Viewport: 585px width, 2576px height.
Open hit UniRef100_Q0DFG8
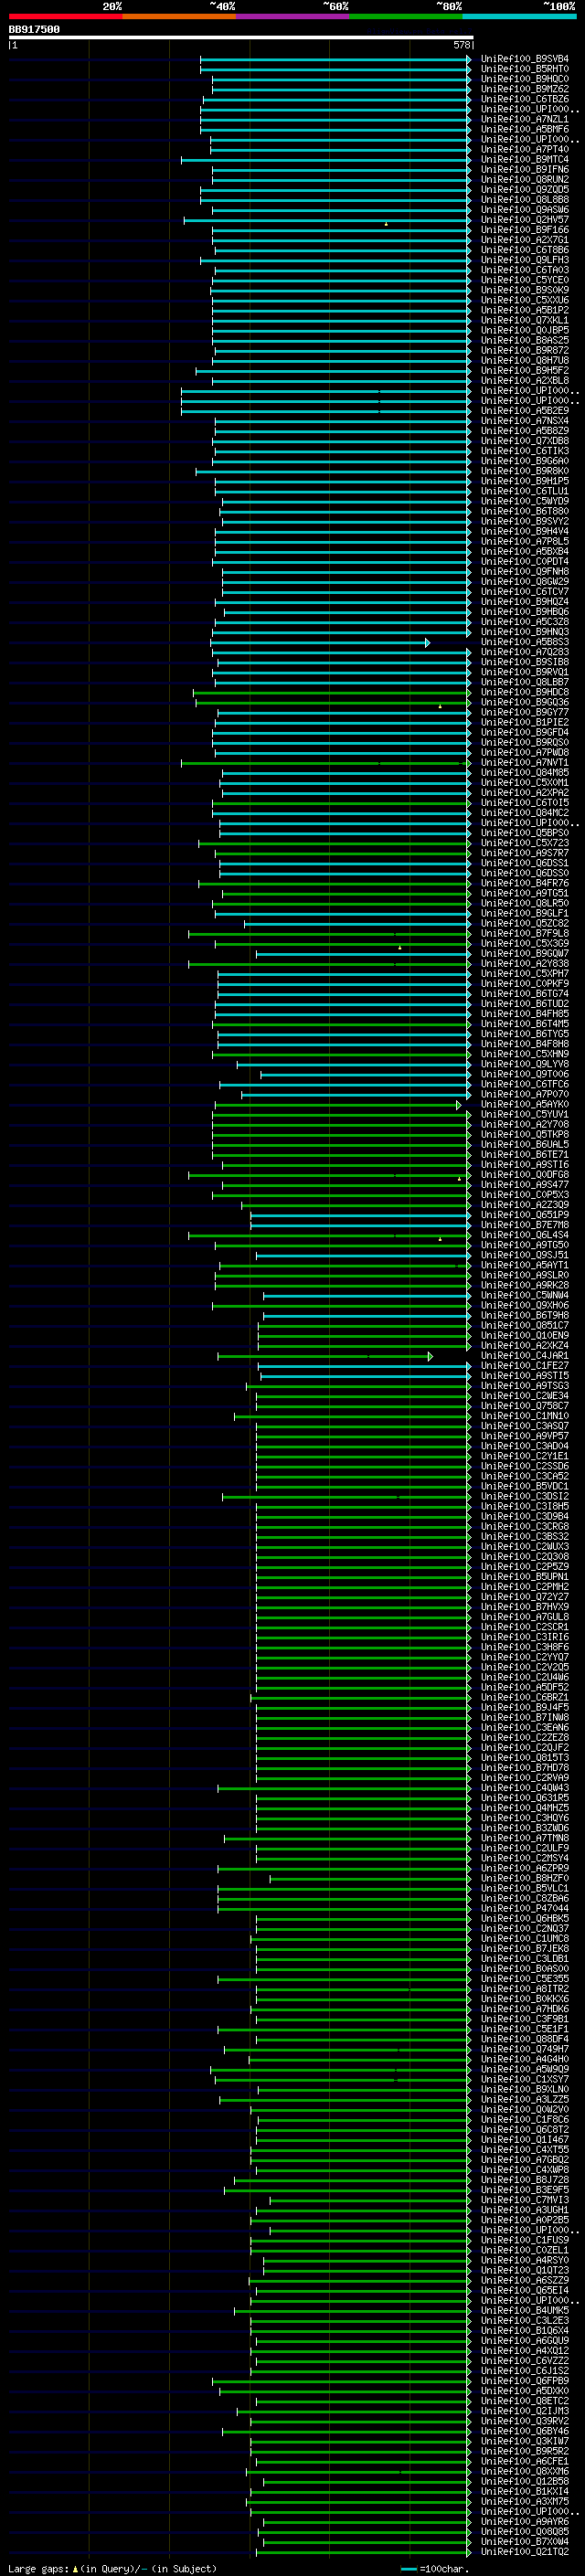(x=525, y=1175)
